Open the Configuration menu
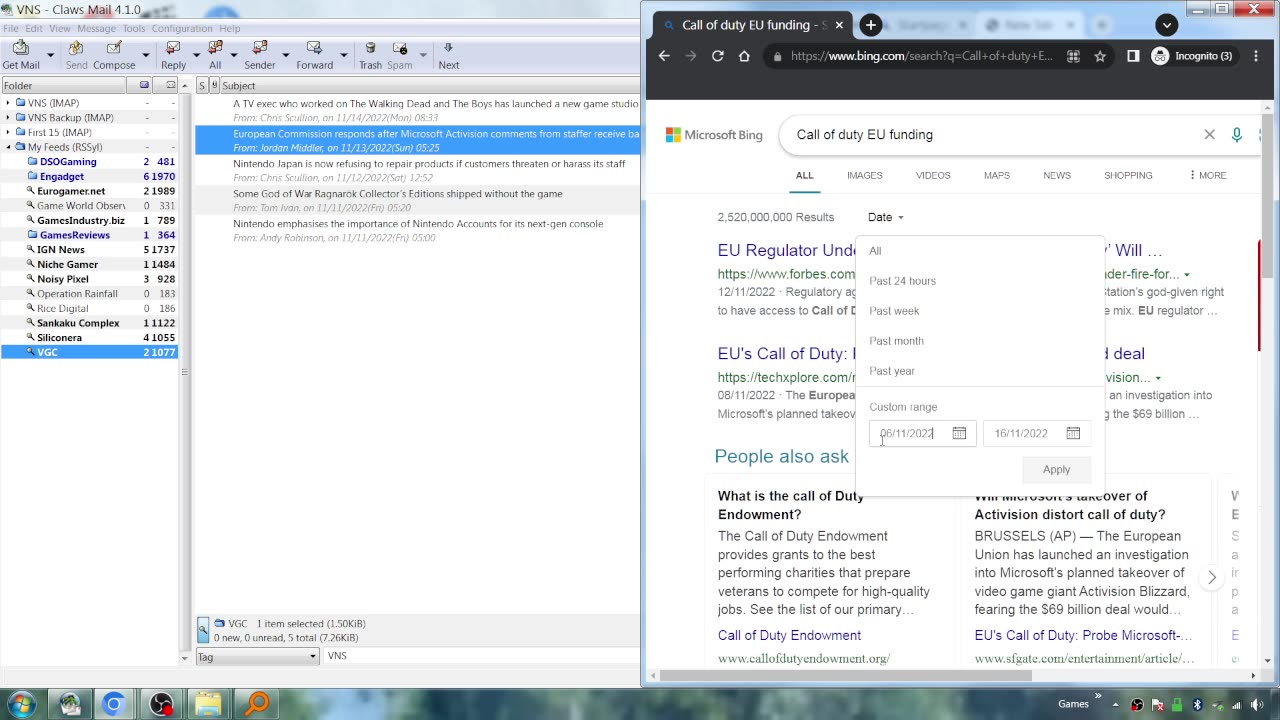The height and width of the screenshot is (720, 1280). (x=182, y=28)
